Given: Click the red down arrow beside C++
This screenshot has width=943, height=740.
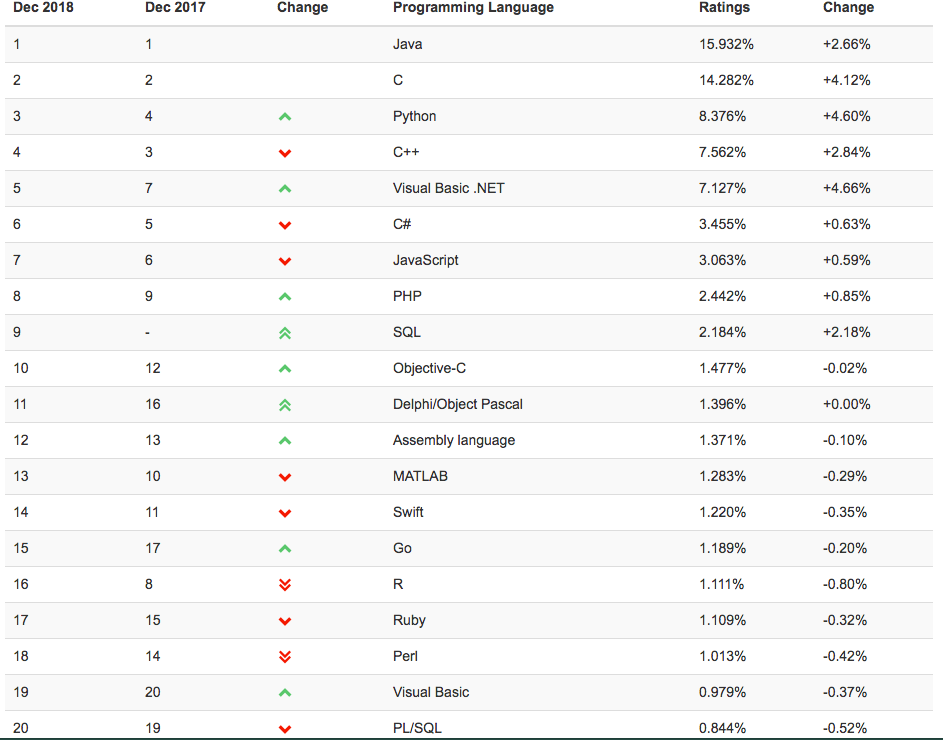Looking at the screenshot, I should pyautogui.click(x=285, y=153).
